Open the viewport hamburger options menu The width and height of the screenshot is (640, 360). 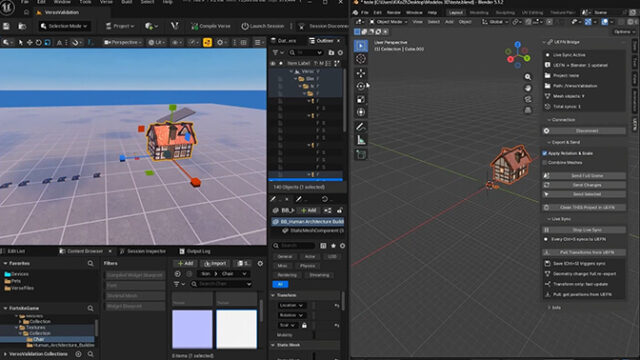tap(258, 42)
